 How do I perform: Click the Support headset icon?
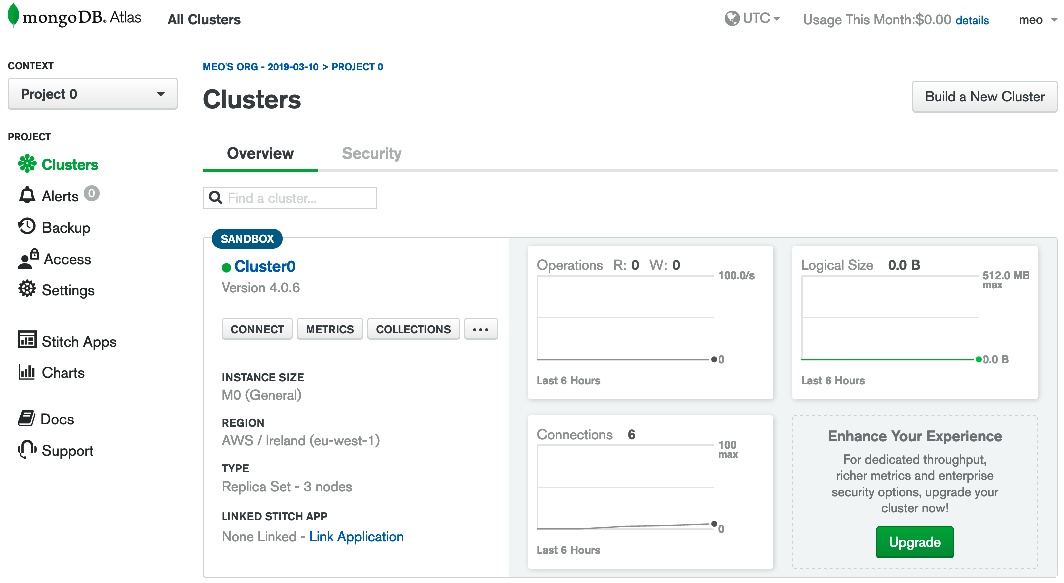click(x=27, y=449)
